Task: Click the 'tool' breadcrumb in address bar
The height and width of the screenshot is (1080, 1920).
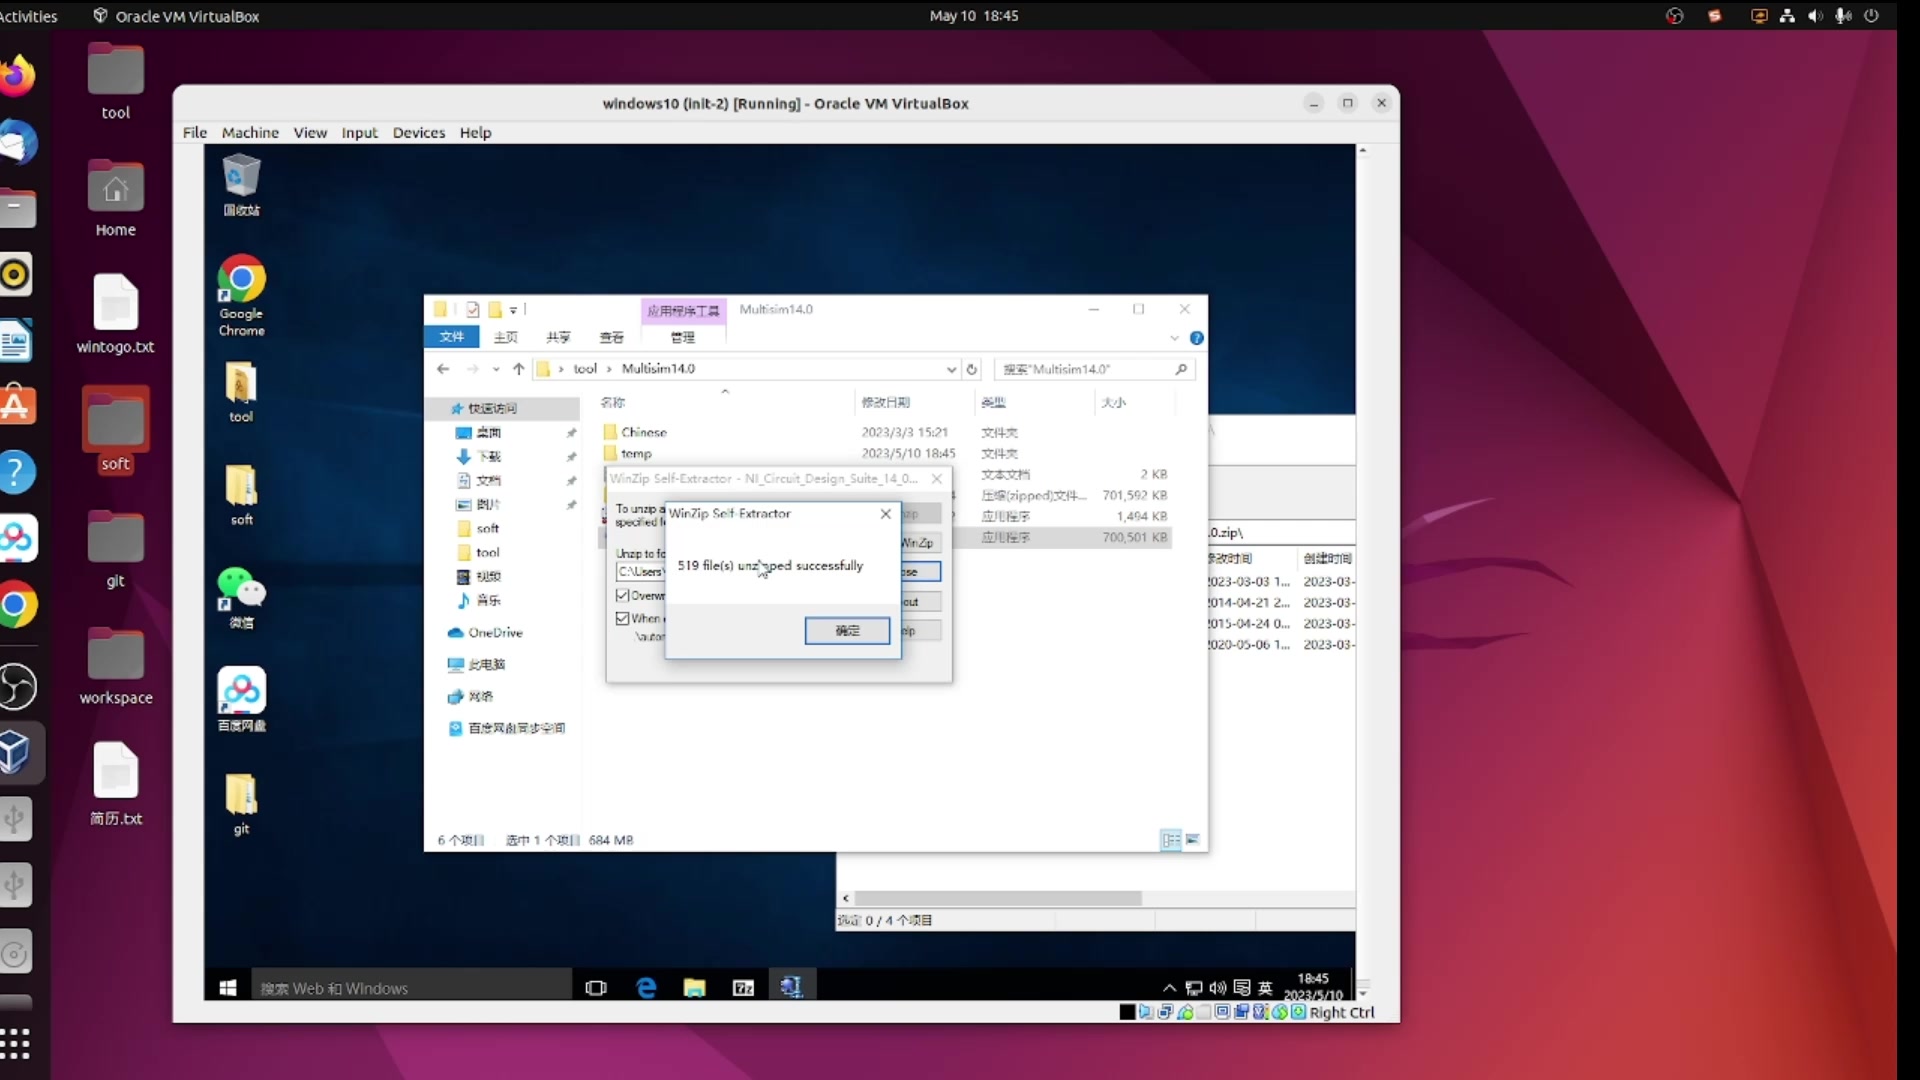Action: (585, 369)
